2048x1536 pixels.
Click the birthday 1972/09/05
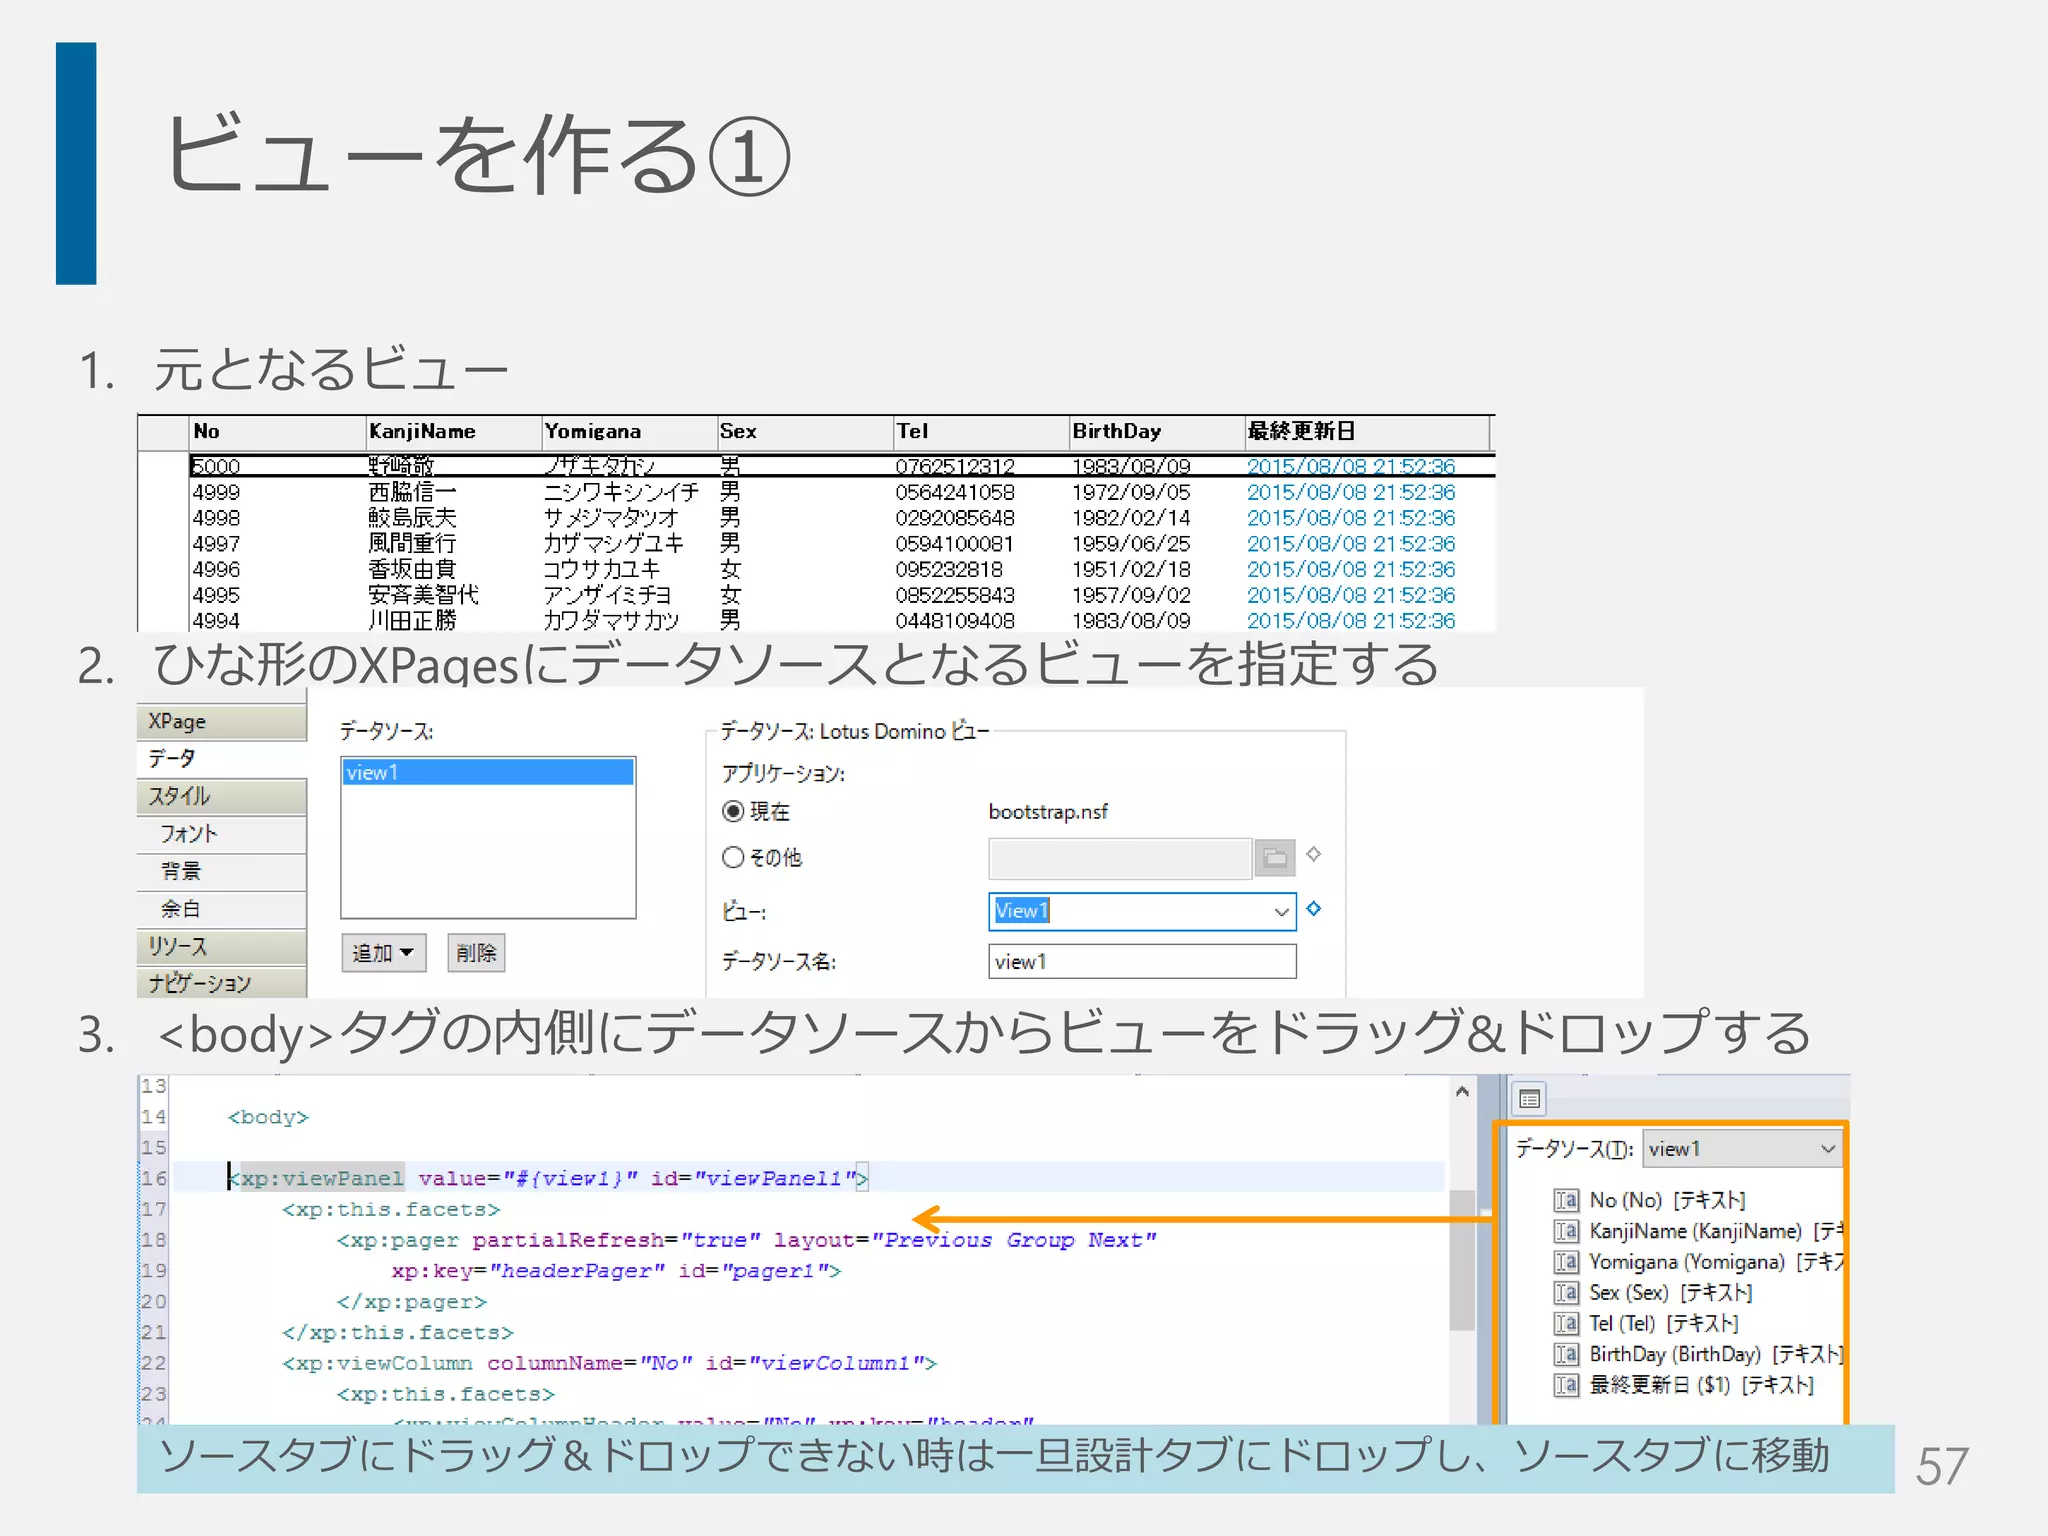coord(1131,492)
